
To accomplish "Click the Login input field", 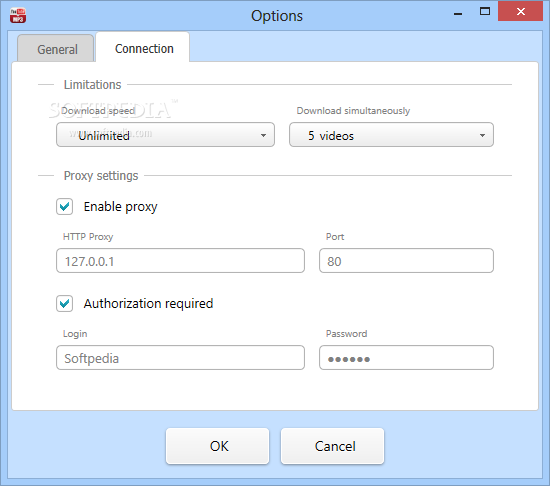I will click(x=180, y=358).
